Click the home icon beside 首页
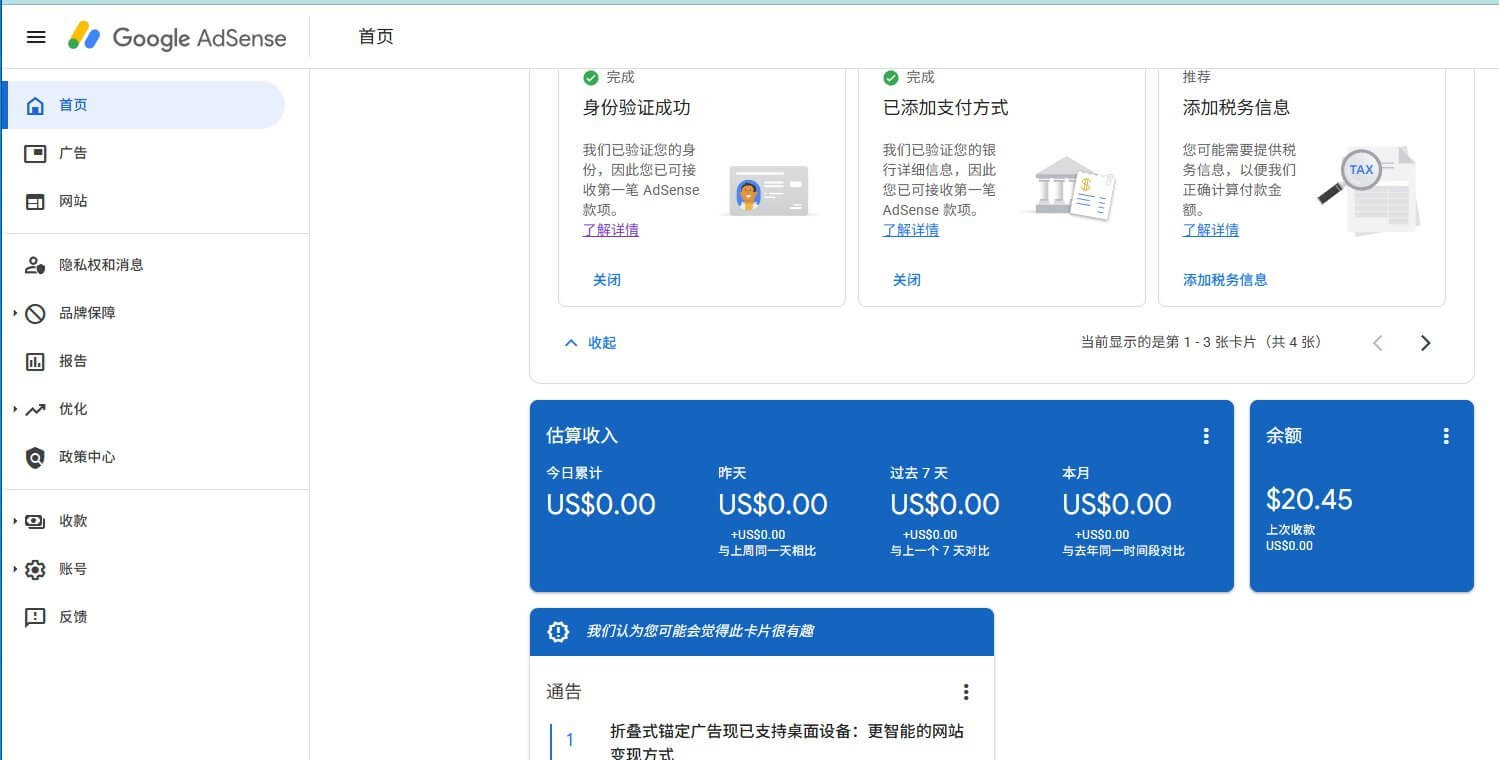This screenshot has height=760, width=1499. tap(35, 105)
